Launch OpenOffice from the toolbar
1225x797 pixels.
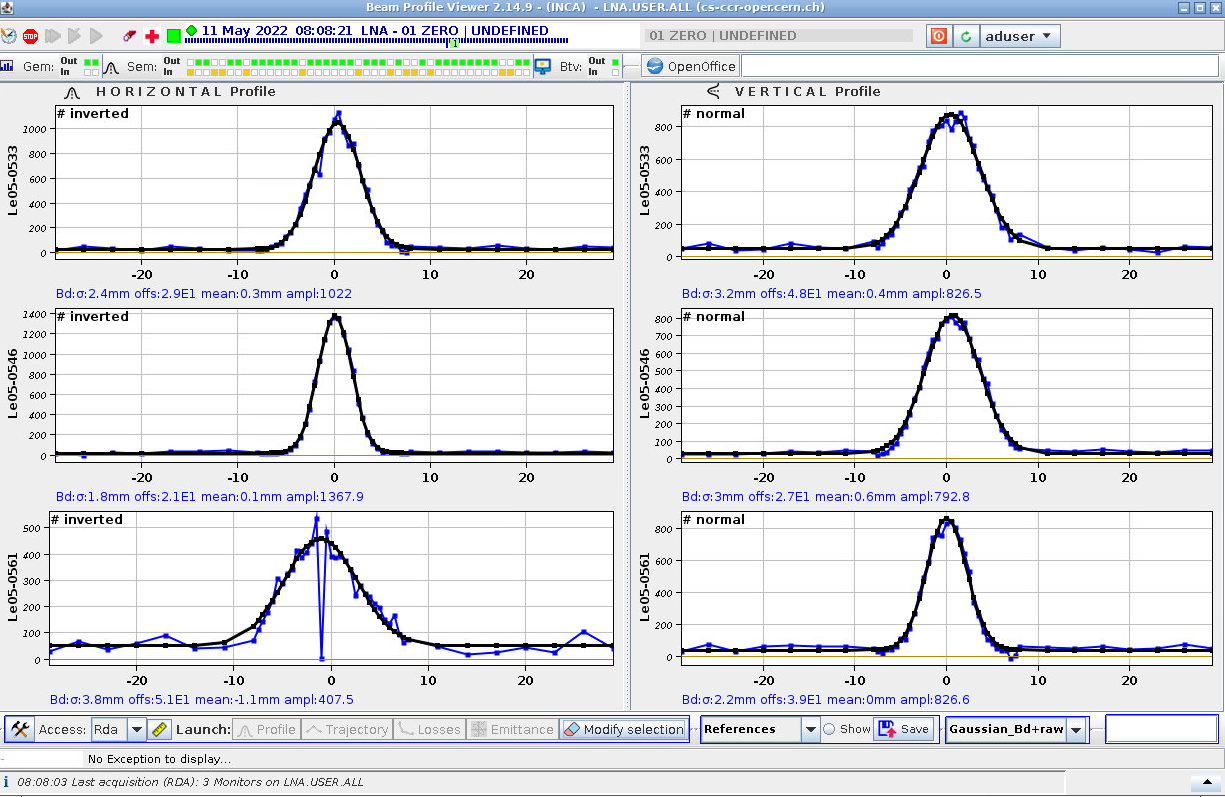pyautogui.click(x=691, y=66)
